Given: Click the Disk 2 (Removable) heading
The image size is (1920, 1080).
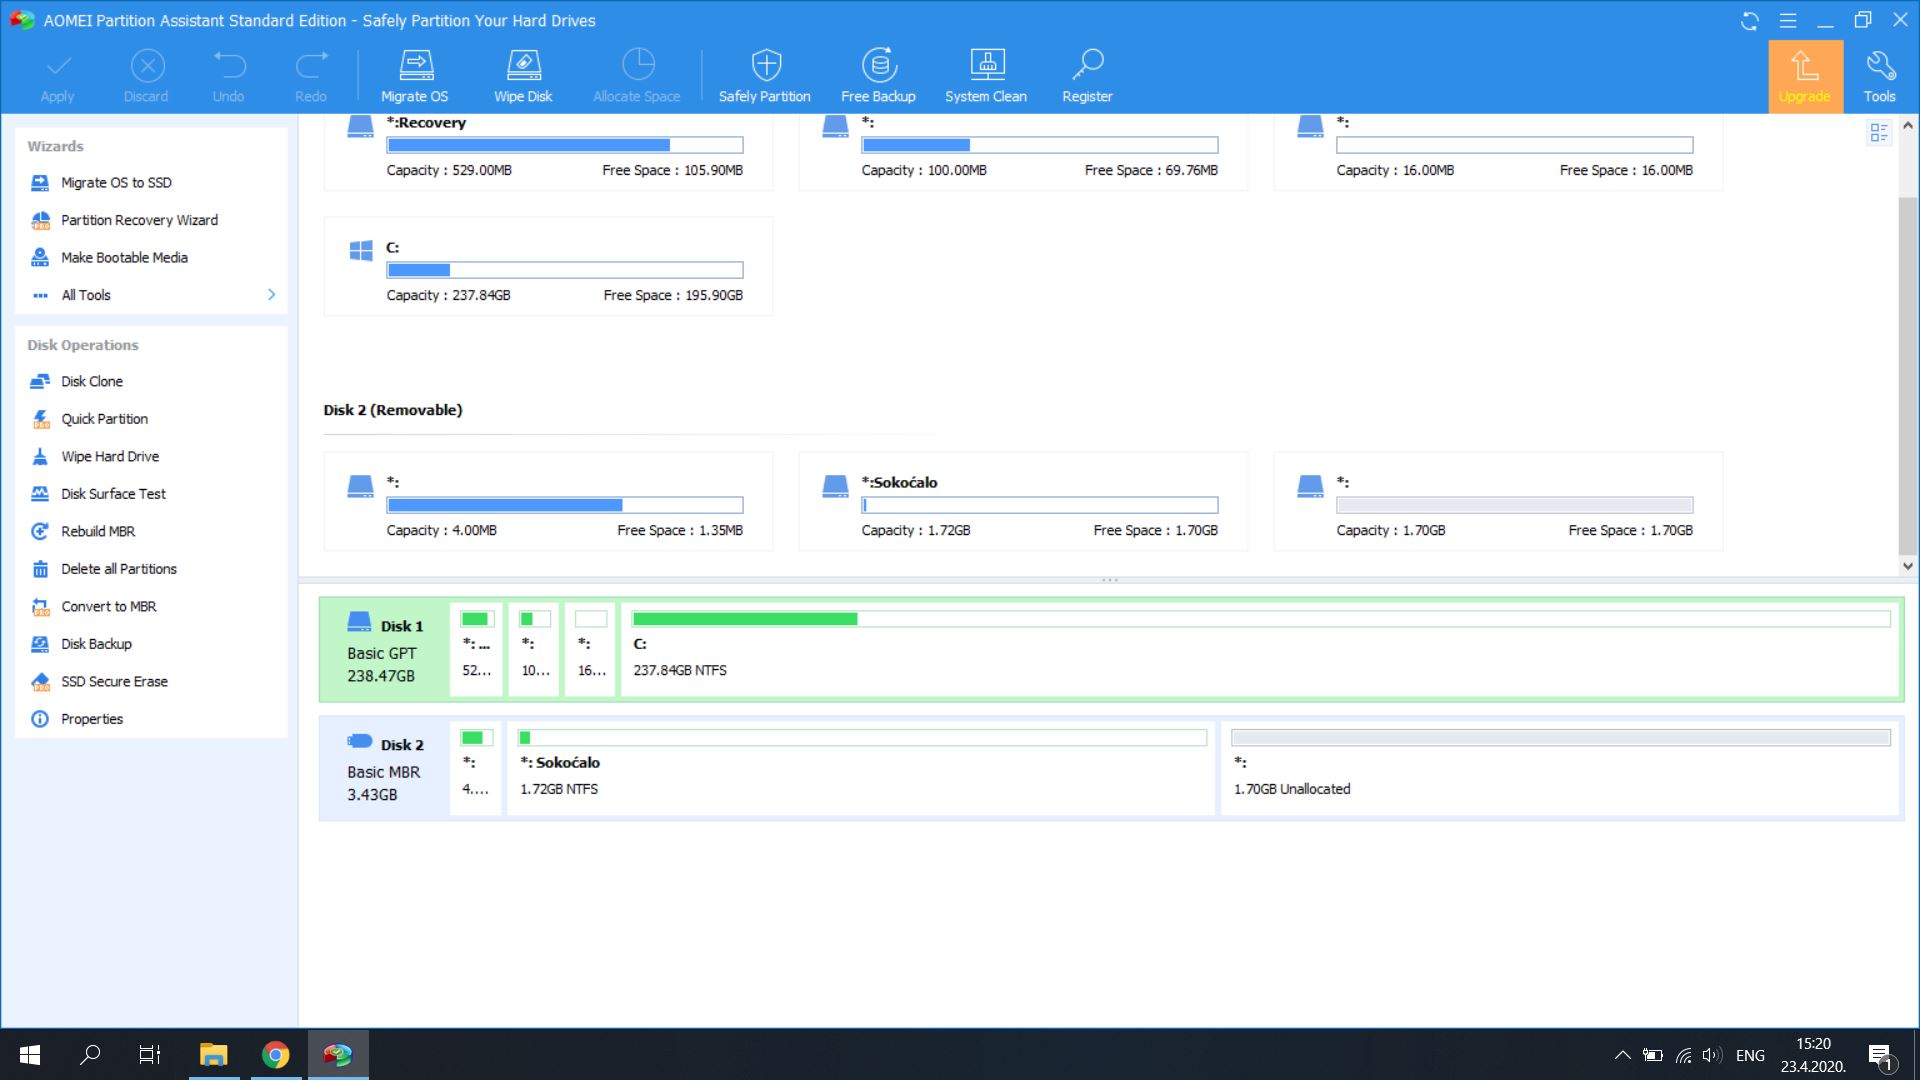Looking at the screenshot, I should [x=393, y=411].
